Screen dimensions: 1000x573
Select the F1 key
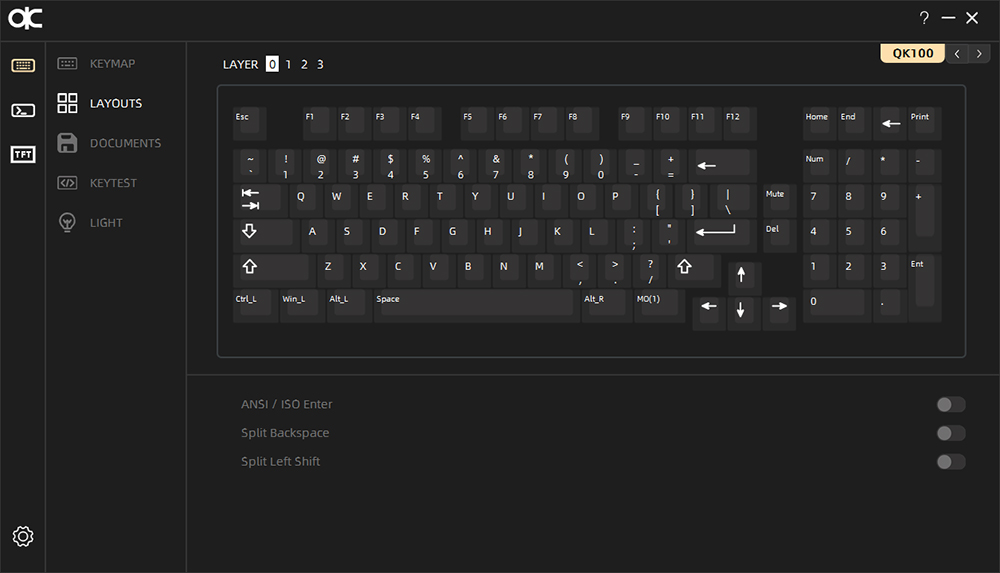point(319,123)
